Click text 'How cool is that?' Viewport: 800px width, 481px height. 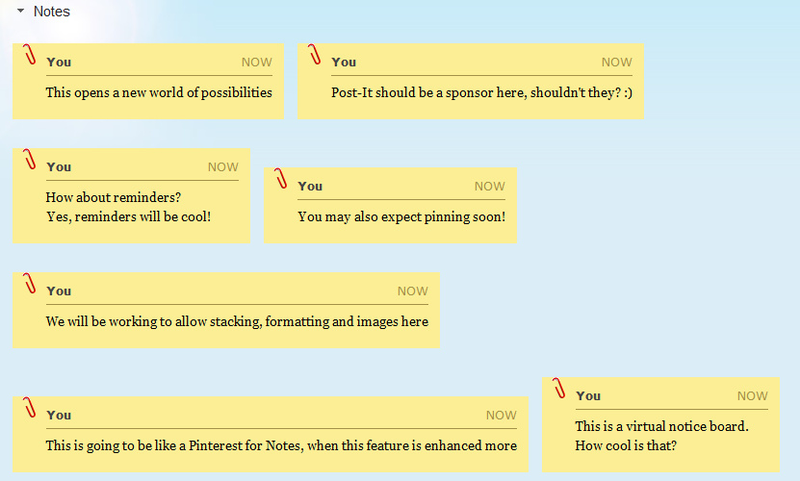[626, 445]
